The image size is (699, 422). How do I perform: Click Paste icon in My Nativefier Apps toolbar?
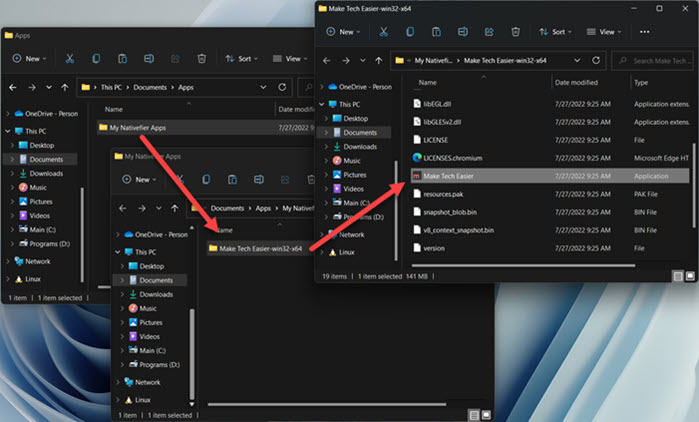pyautogui.click(x=232, y=179)
